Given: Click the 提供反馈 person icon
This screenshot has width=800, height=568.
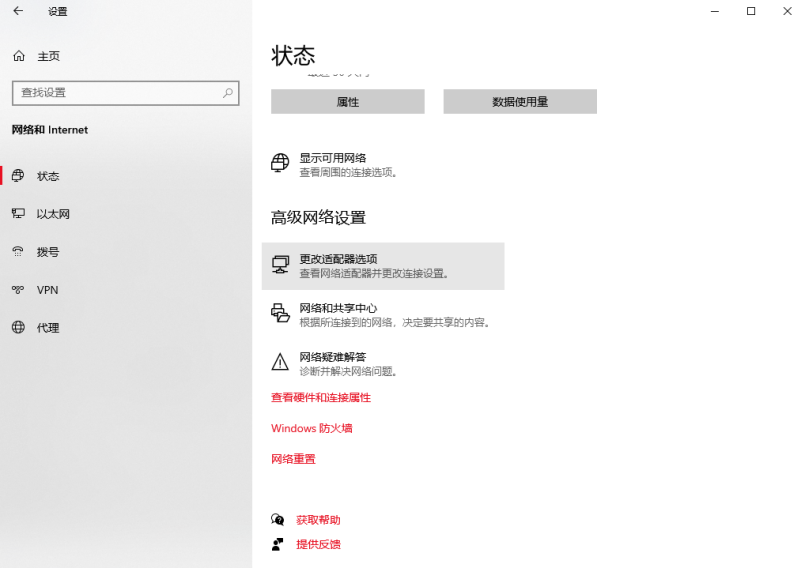Looking at the screenshot, I should [x=277, y=544].
